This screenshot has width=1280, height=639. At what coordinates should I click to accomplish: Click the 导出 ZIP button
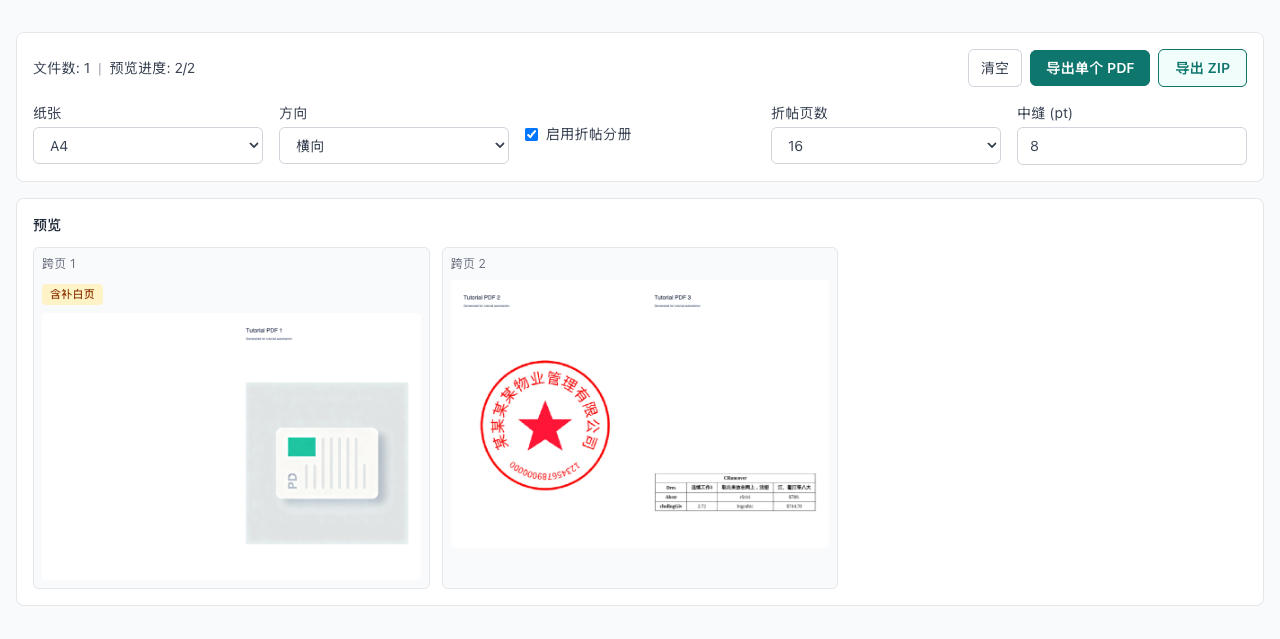click(x=1202, y=68)
